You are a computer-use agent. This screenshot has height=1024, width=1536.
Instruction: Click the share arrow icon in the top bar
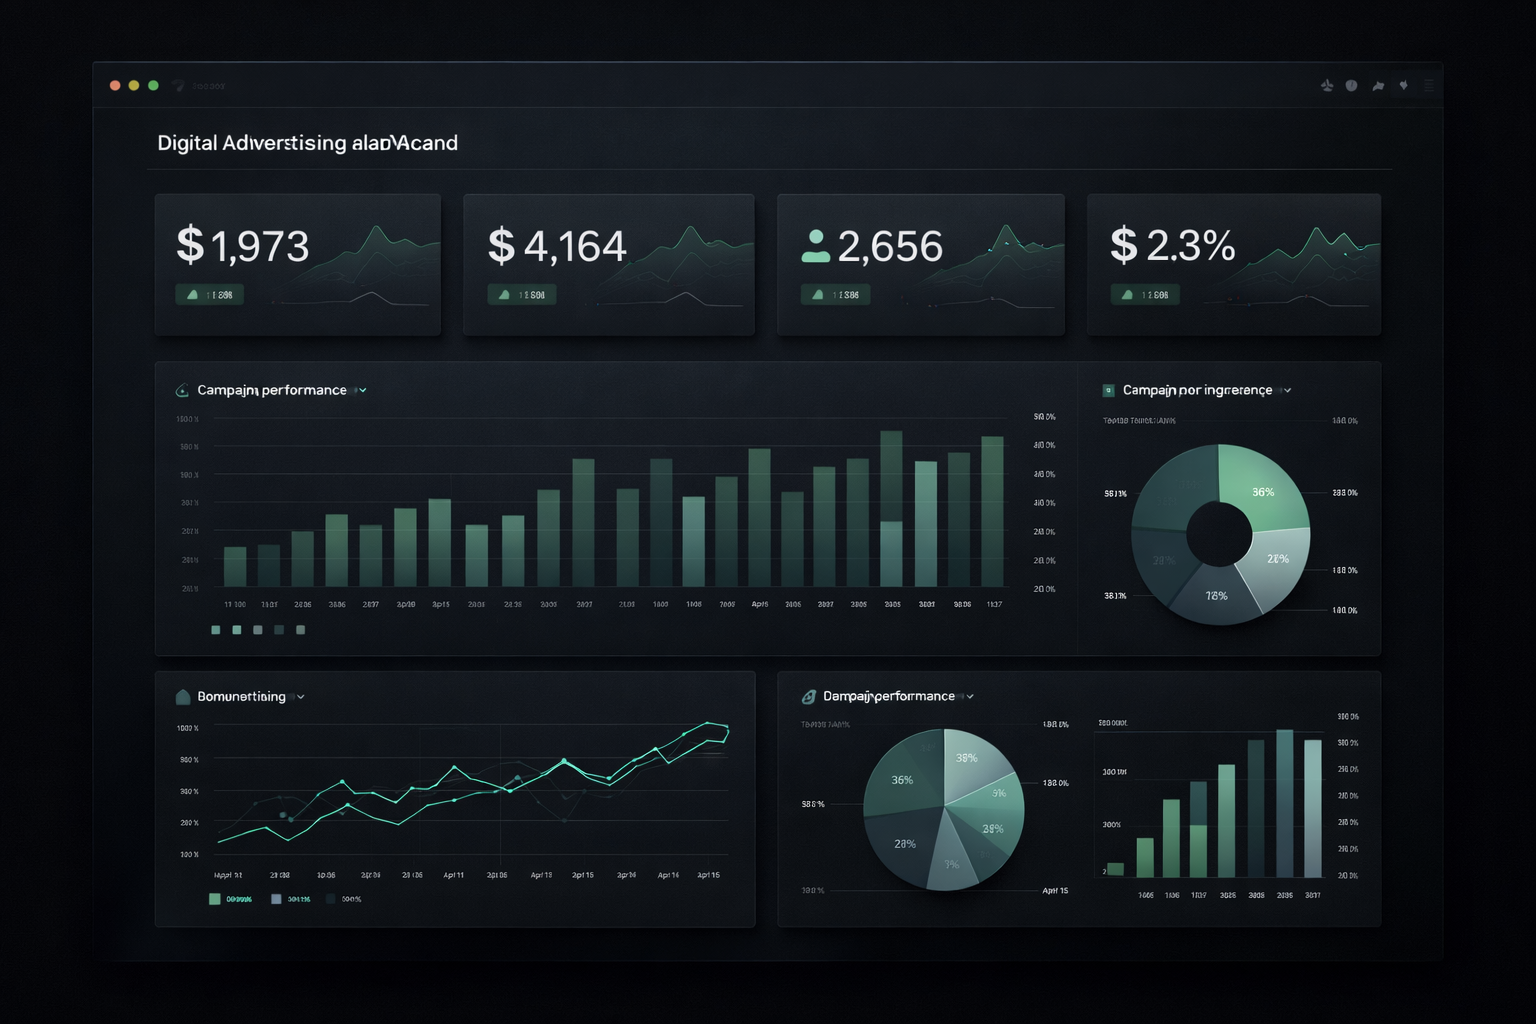[1378, 86]
